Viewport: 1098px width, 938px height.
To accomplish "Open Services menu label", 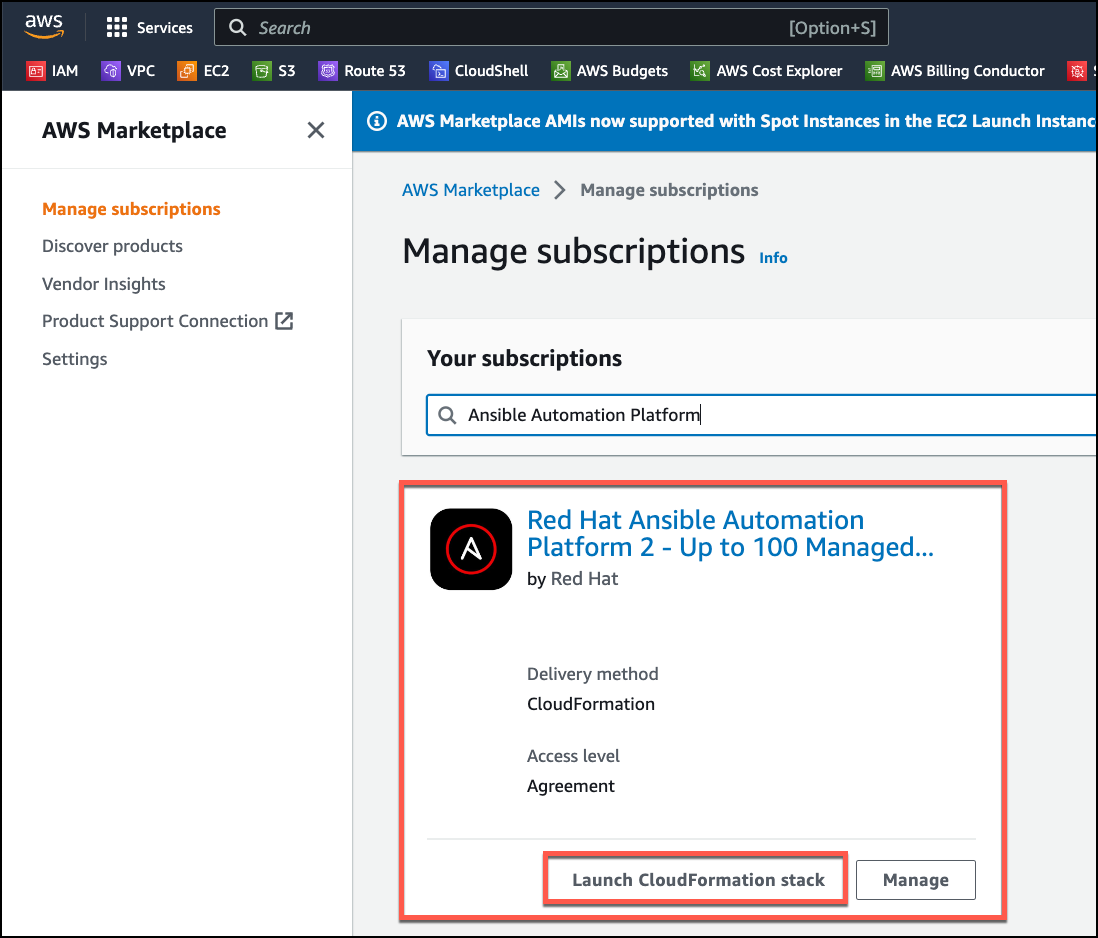I will tap(165, 28).
